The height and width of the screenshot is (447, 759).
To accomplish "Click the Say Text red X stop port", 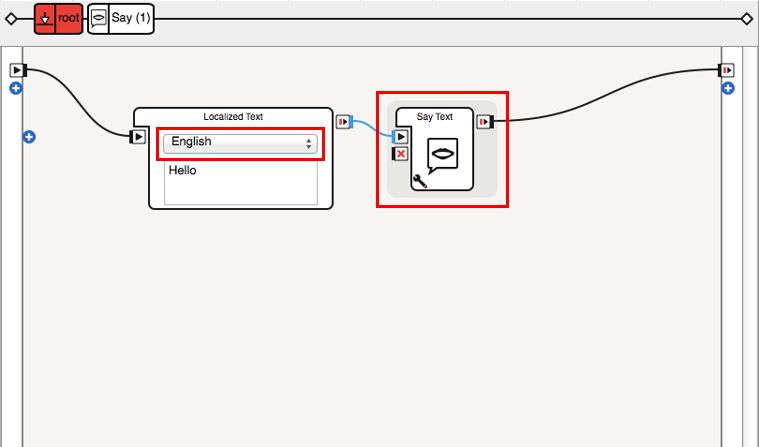I will [x=400, y=154].
